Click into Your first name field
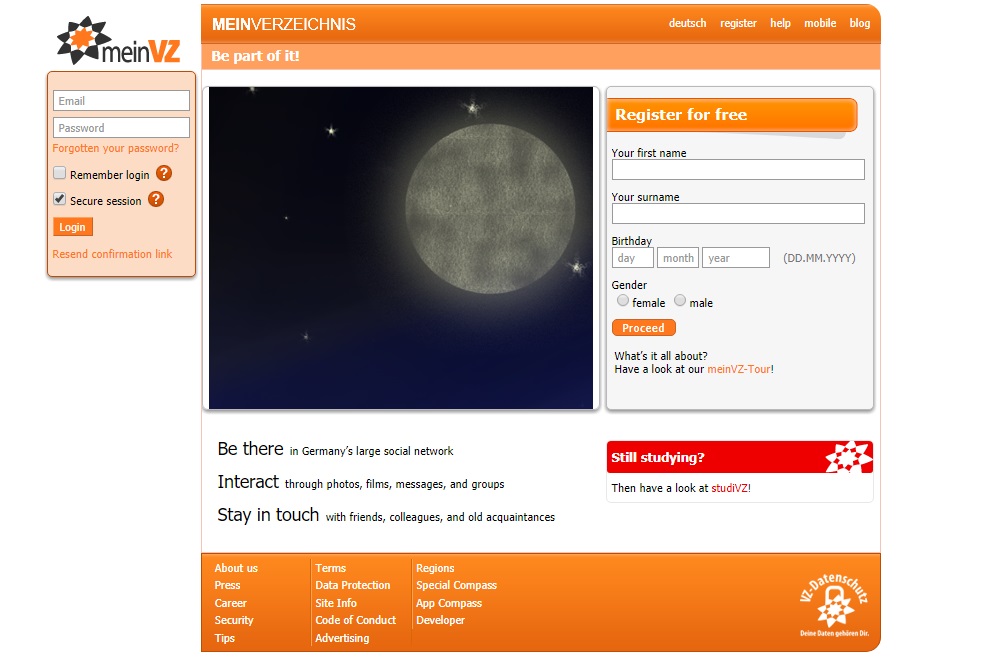This screenshot has height=658, width=995. pyautogui.click(x=738, y=169)
